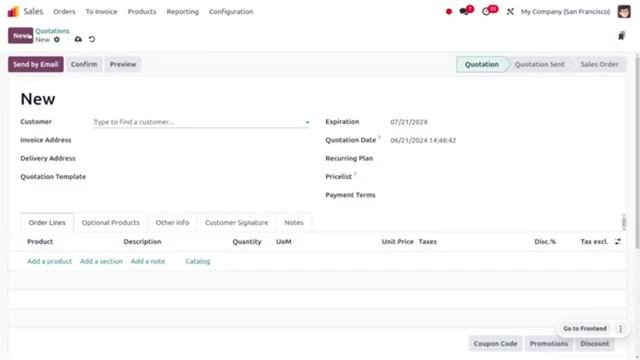This screenshot has width=640, height=360.
Task: Click the red recording indicator icon
Action: [x=449, y=12]
